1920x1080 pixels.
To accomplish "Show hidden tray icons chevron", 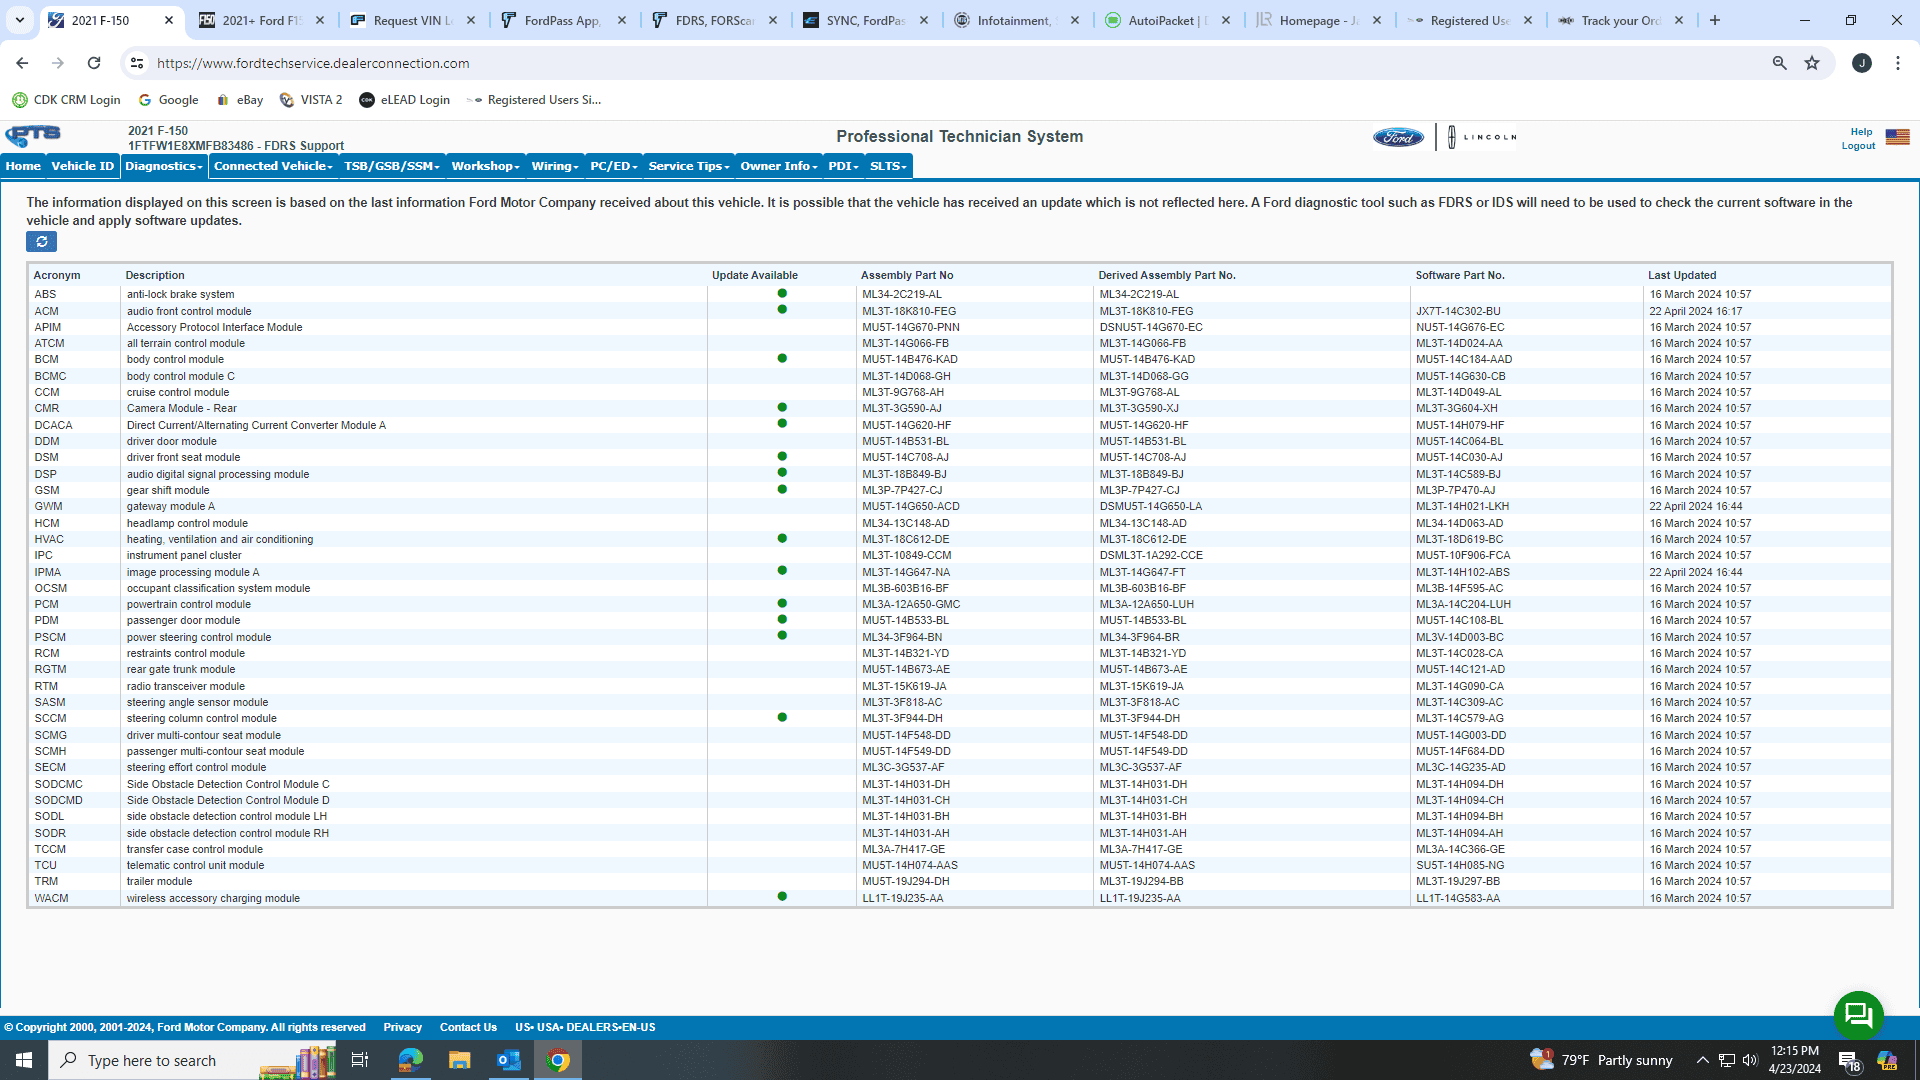I will [x=1702, y=1060].
